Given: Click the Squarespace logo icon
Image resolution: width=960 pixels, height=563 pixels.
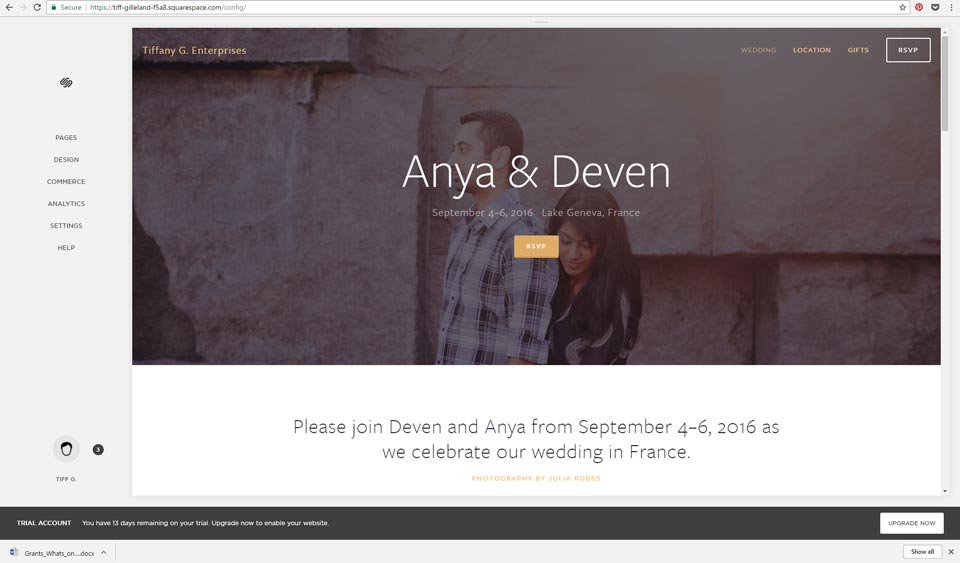Looking at the screenshot, I should (x=66, y=83).
